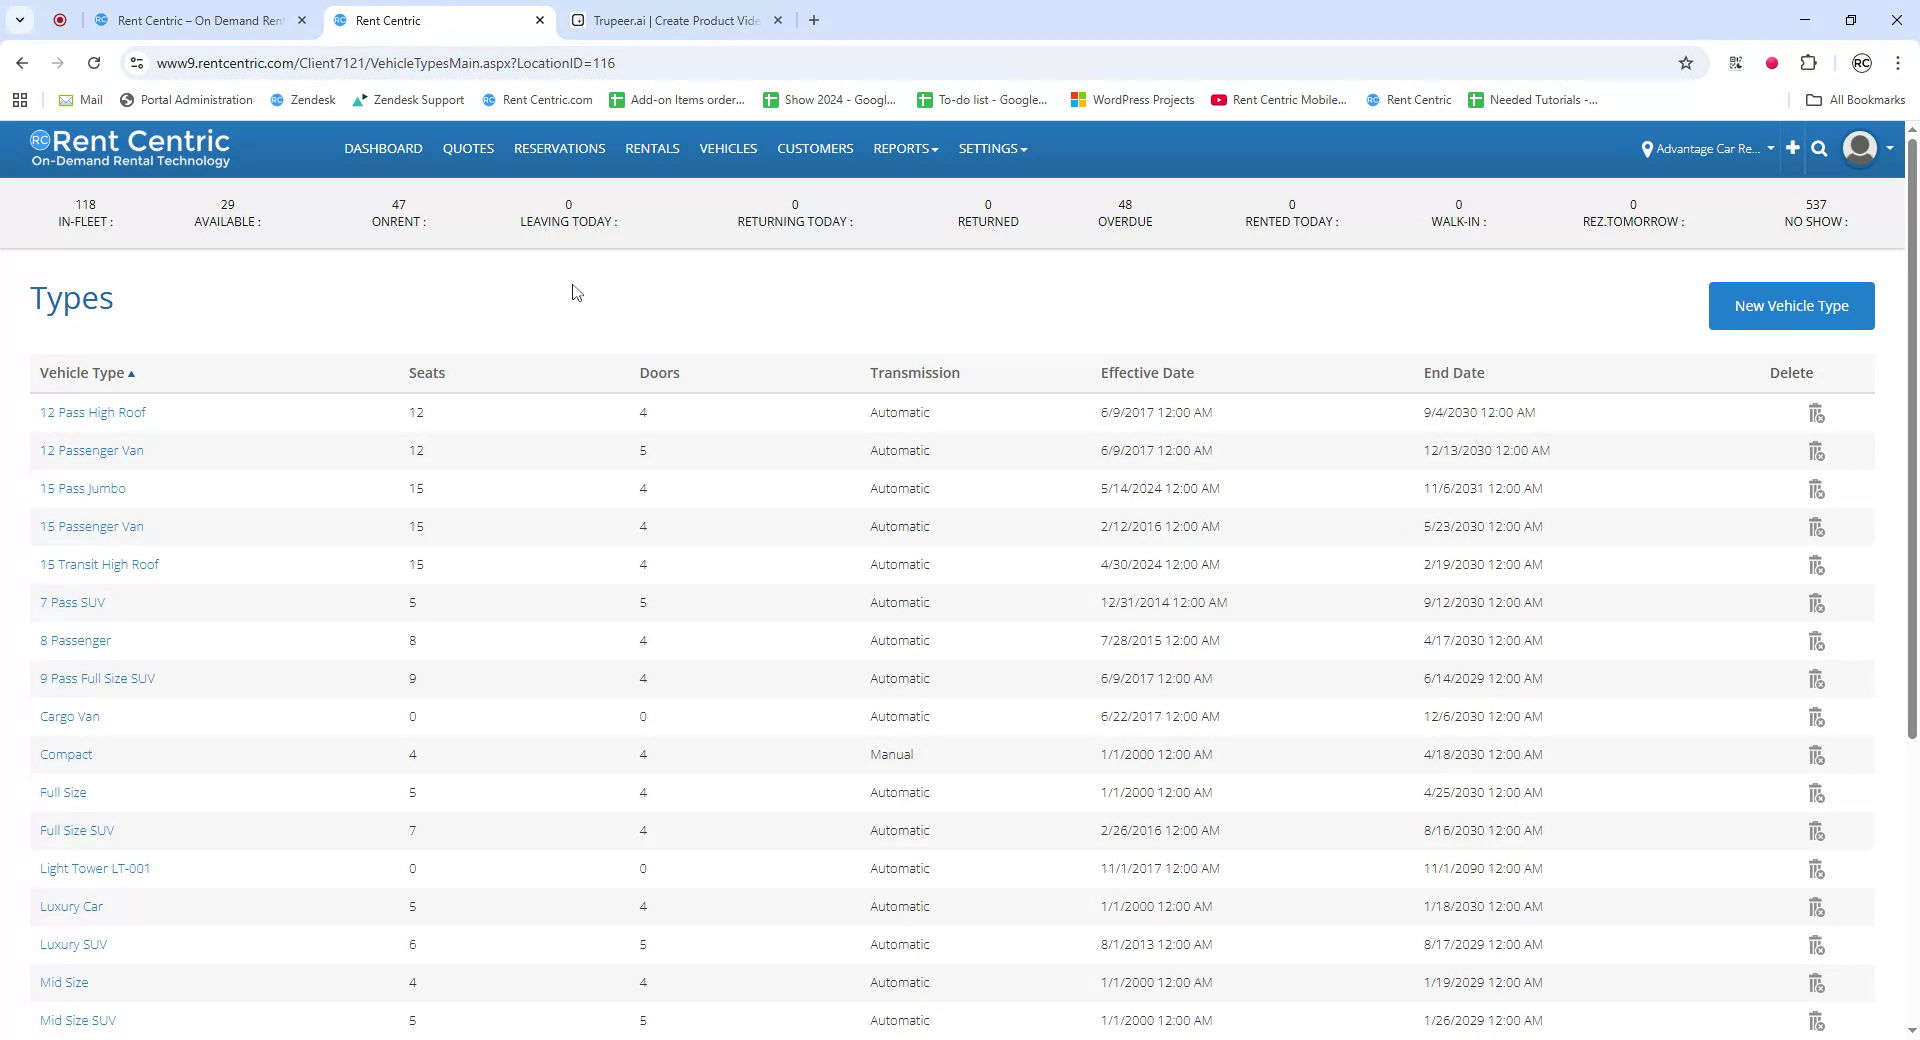Open the CUSTOMERS menu item
1920x1040 pixels.
(x=814, y=148)
